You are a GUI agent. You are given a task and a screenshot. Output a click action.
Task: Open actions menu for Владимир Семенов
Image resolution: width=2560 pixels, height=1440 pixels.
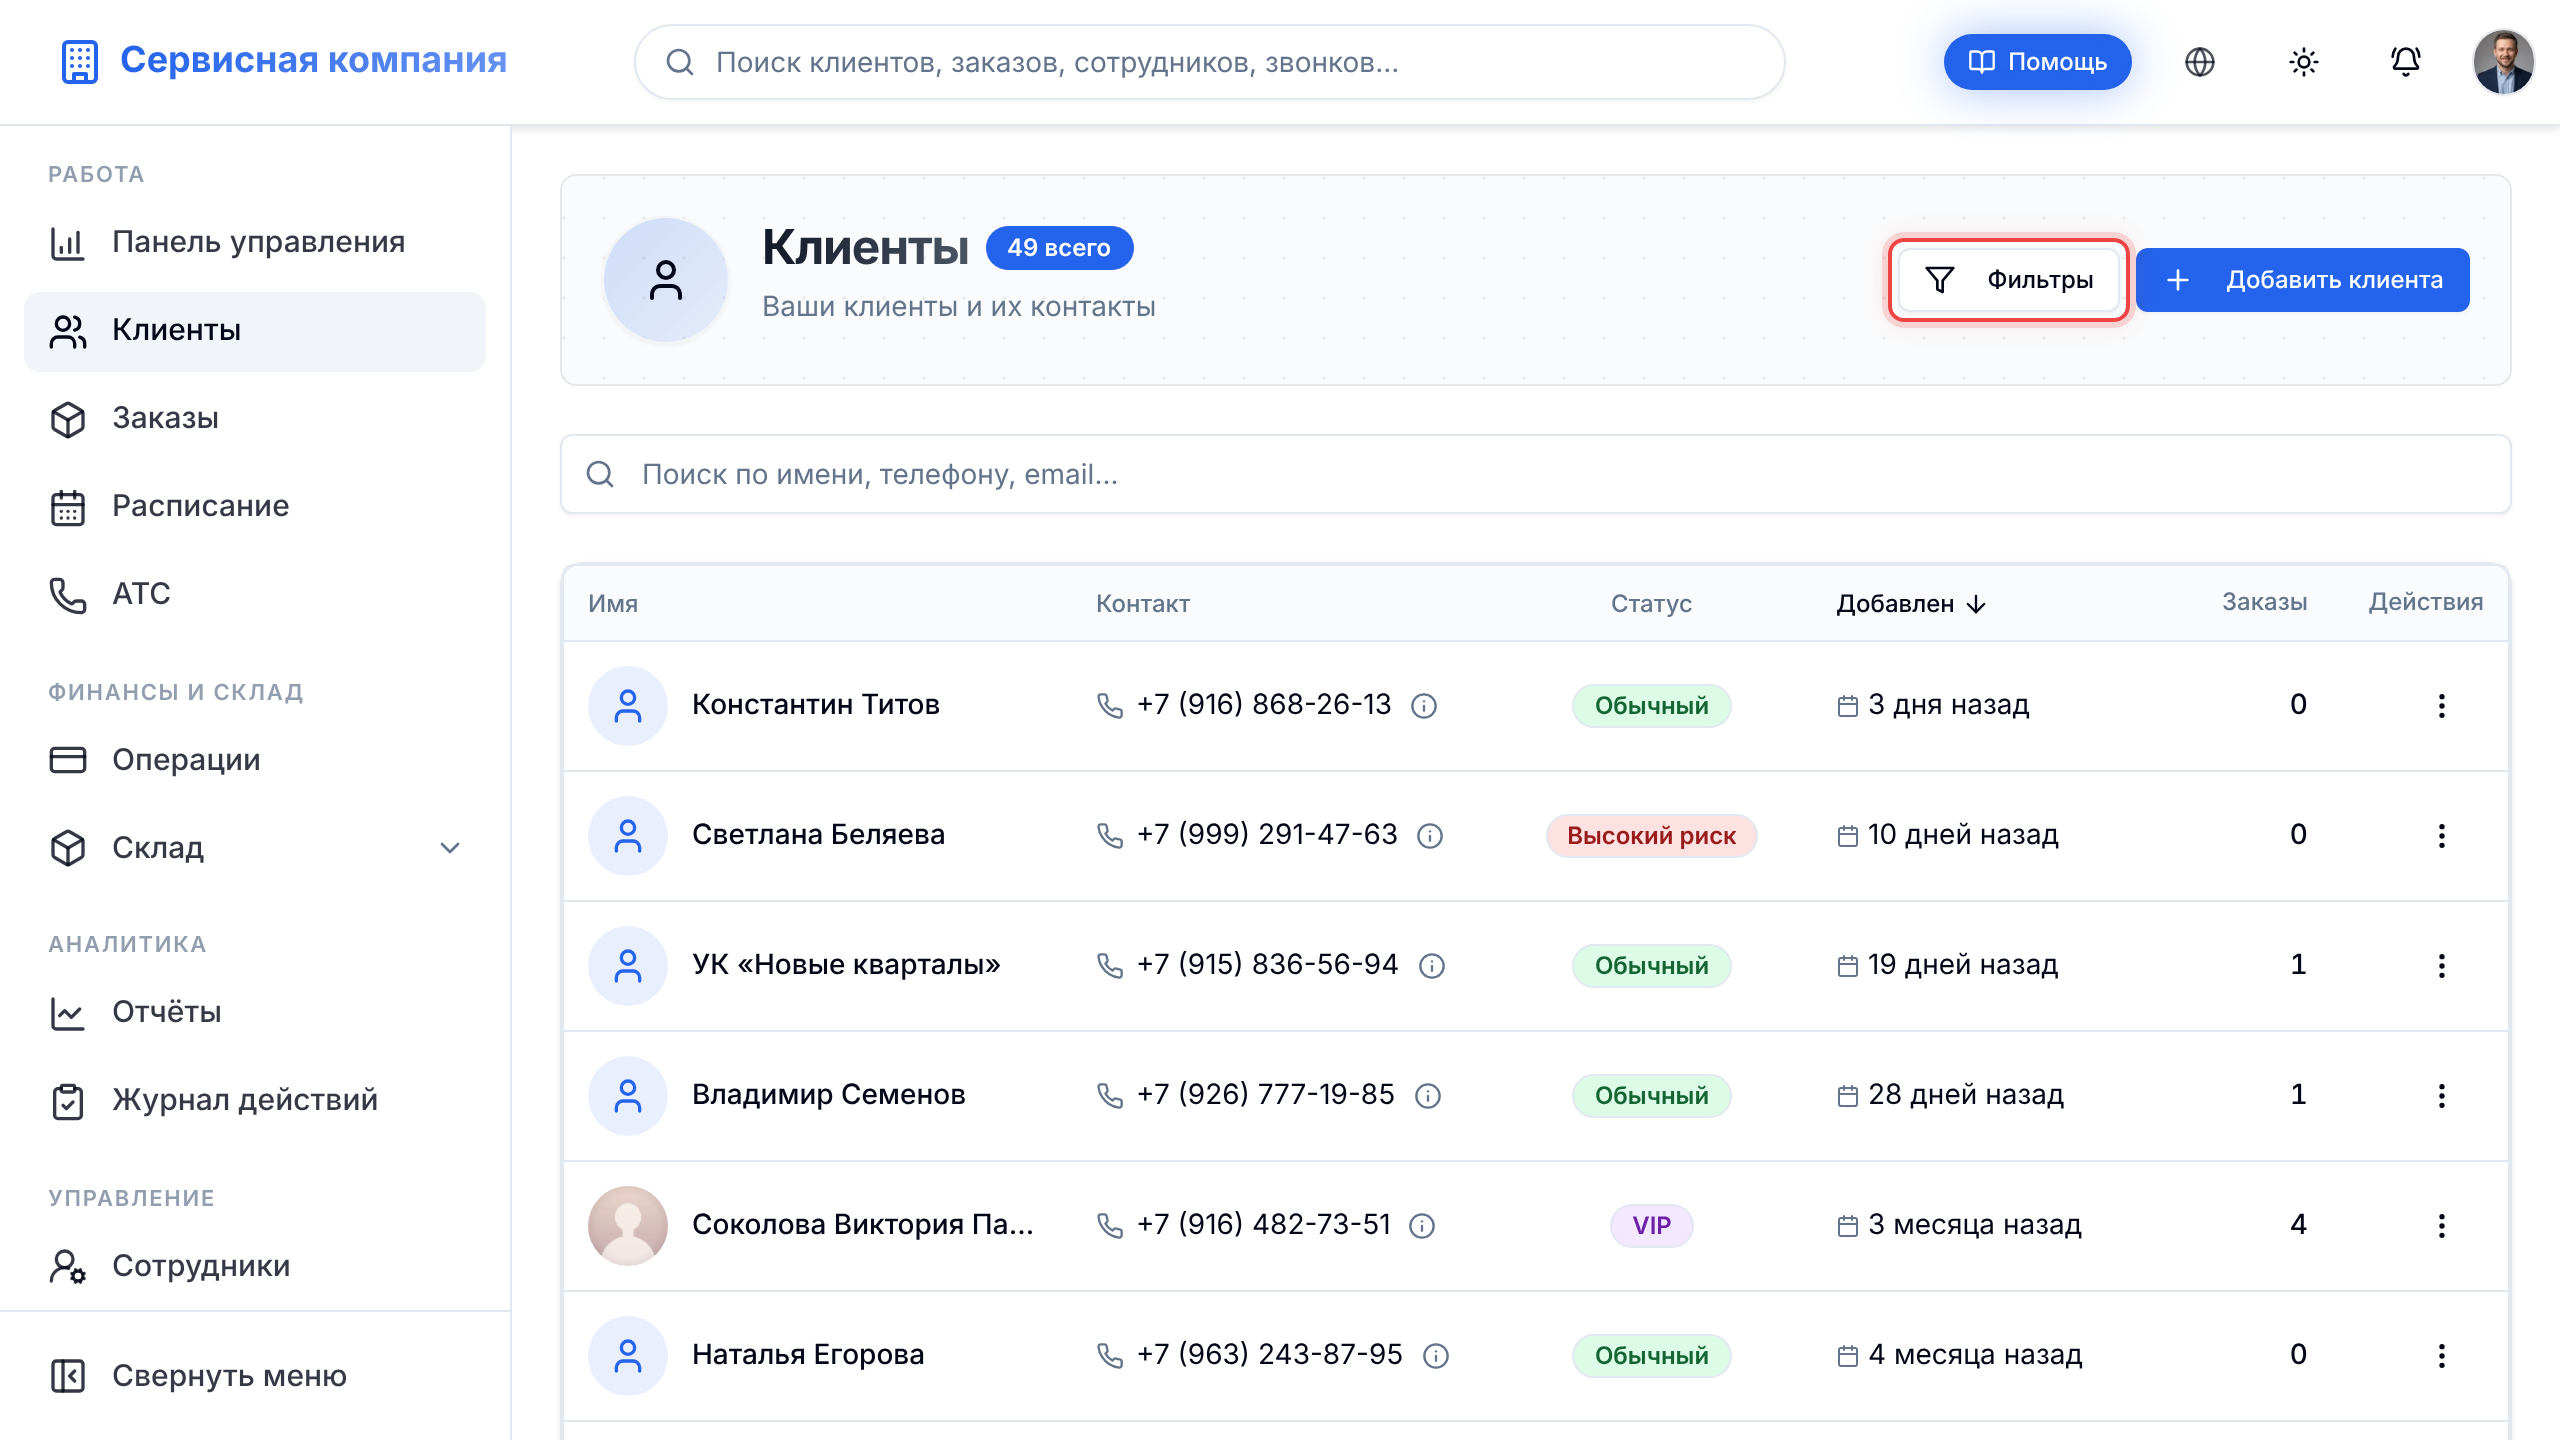(x=2441, y=1096)
